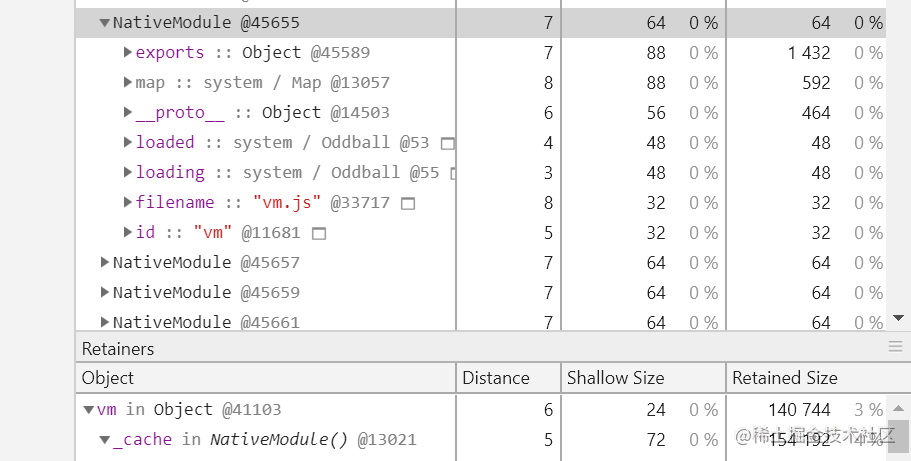Screen dimensions: 911x461
Task: Select the Retainers section title bar
Action: pyautogui.click(x=118, y=349)
